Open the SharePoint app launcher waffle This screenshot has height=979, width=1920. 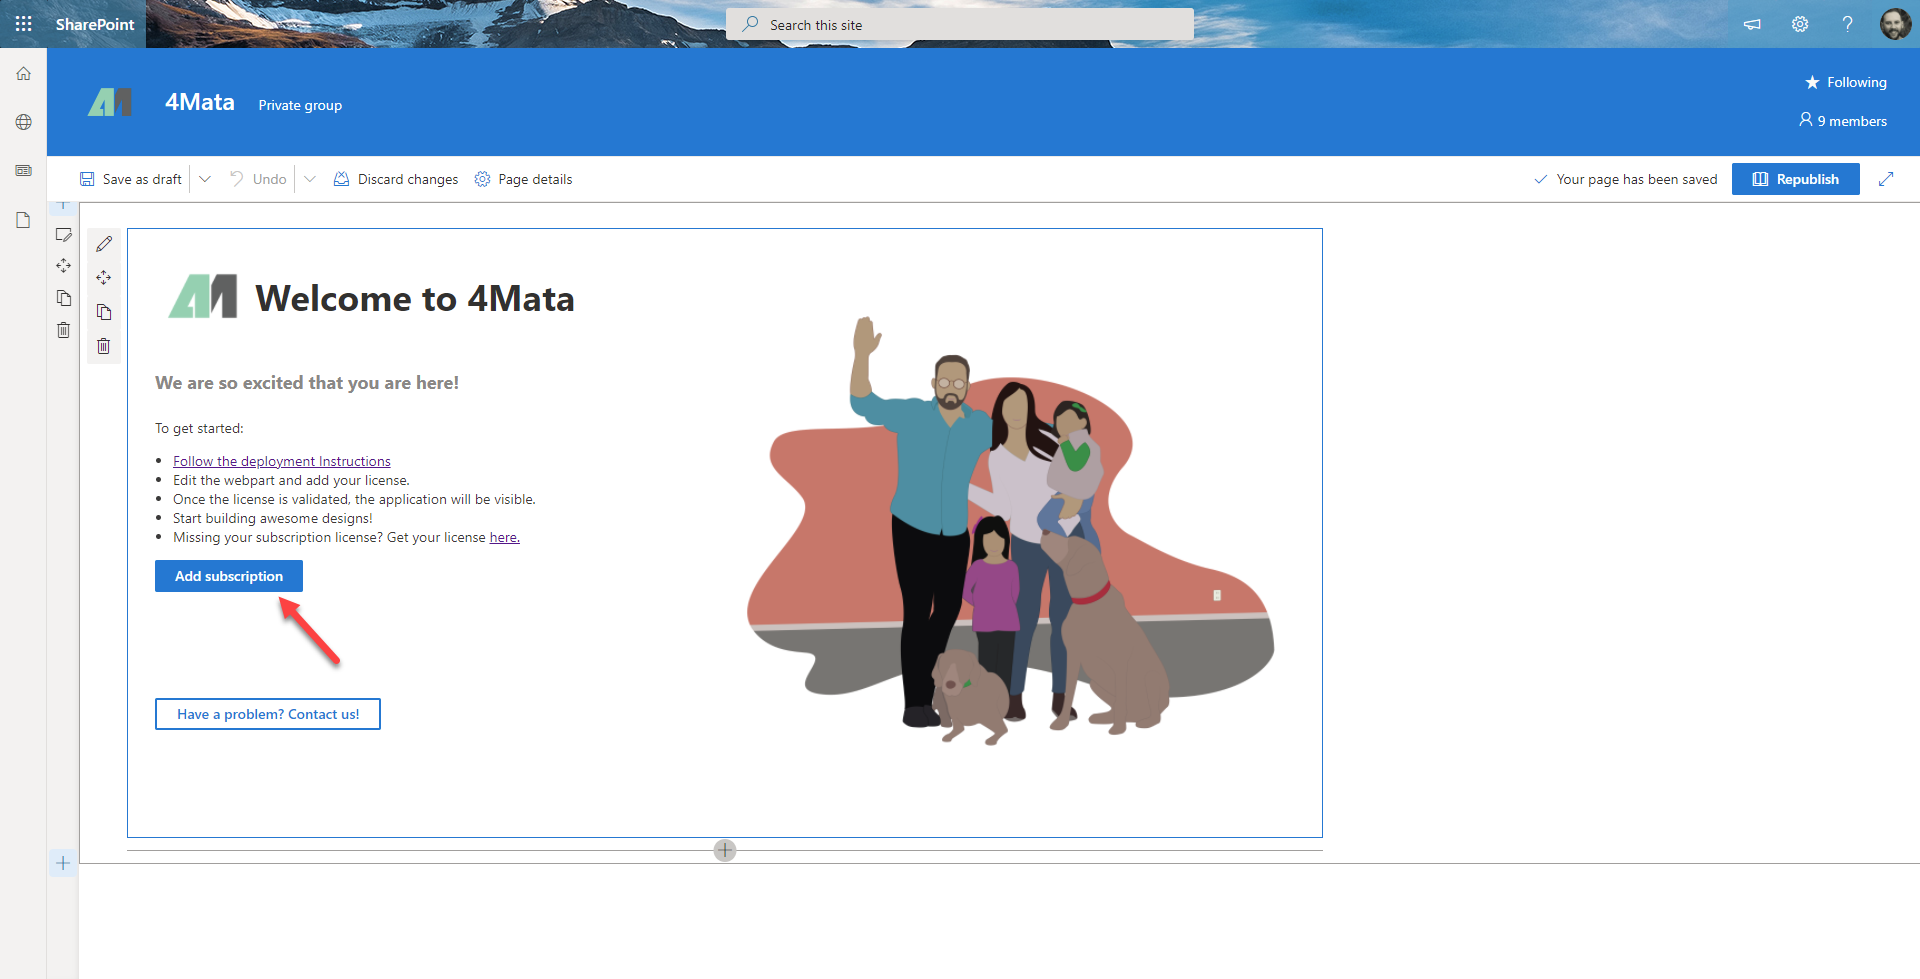click(24, 24)
